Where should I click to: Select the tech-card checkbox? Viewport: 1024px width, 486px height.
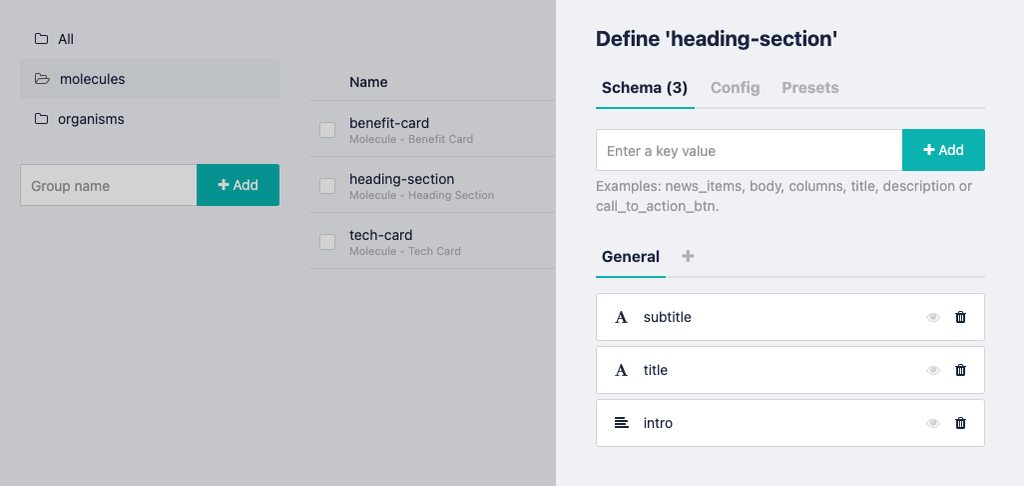coord(327,242)
